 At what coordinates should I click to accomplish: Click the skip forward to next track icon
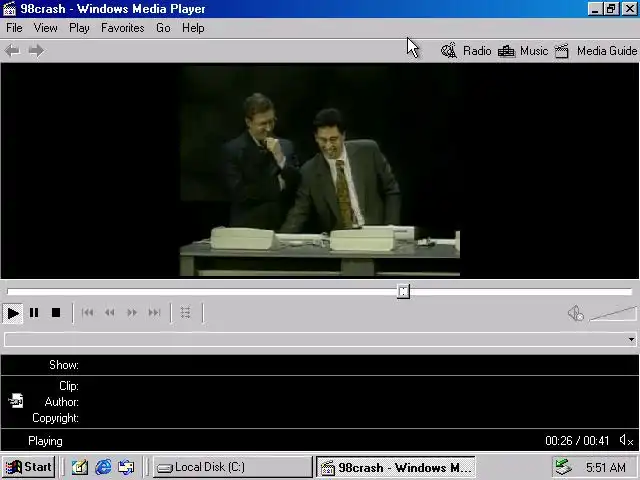154,313
